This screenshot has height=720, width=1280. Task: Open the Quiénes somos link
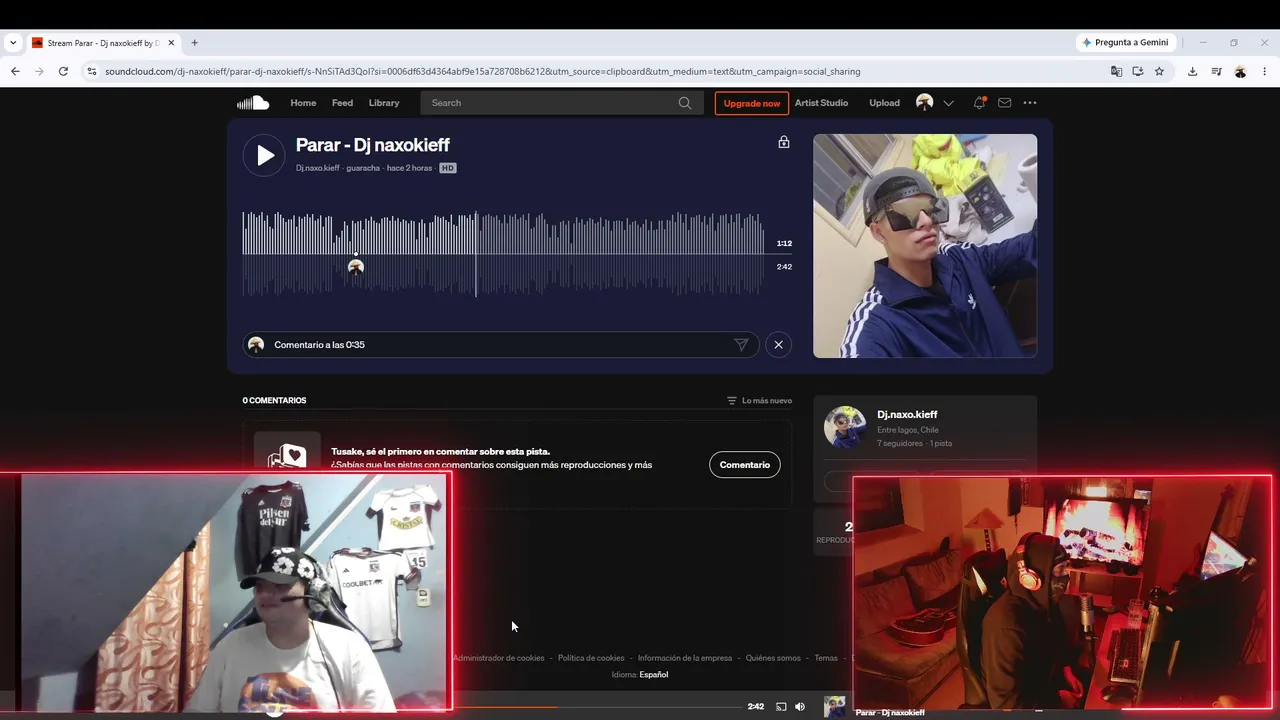773,658
